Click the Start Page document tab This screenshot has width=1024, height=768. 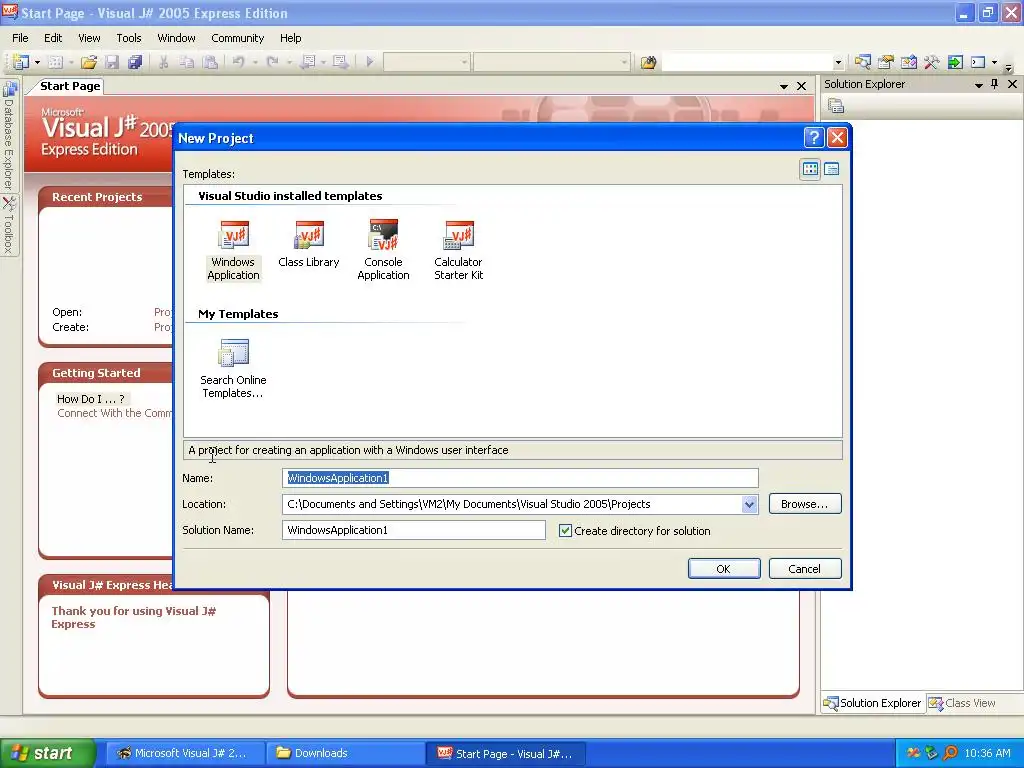tap(70, 86)
